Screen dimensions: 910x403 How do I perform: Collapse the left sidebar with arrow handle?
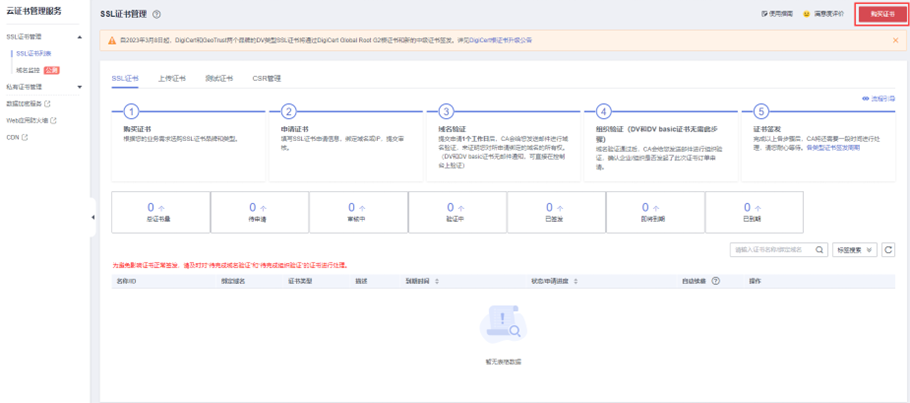93,217
